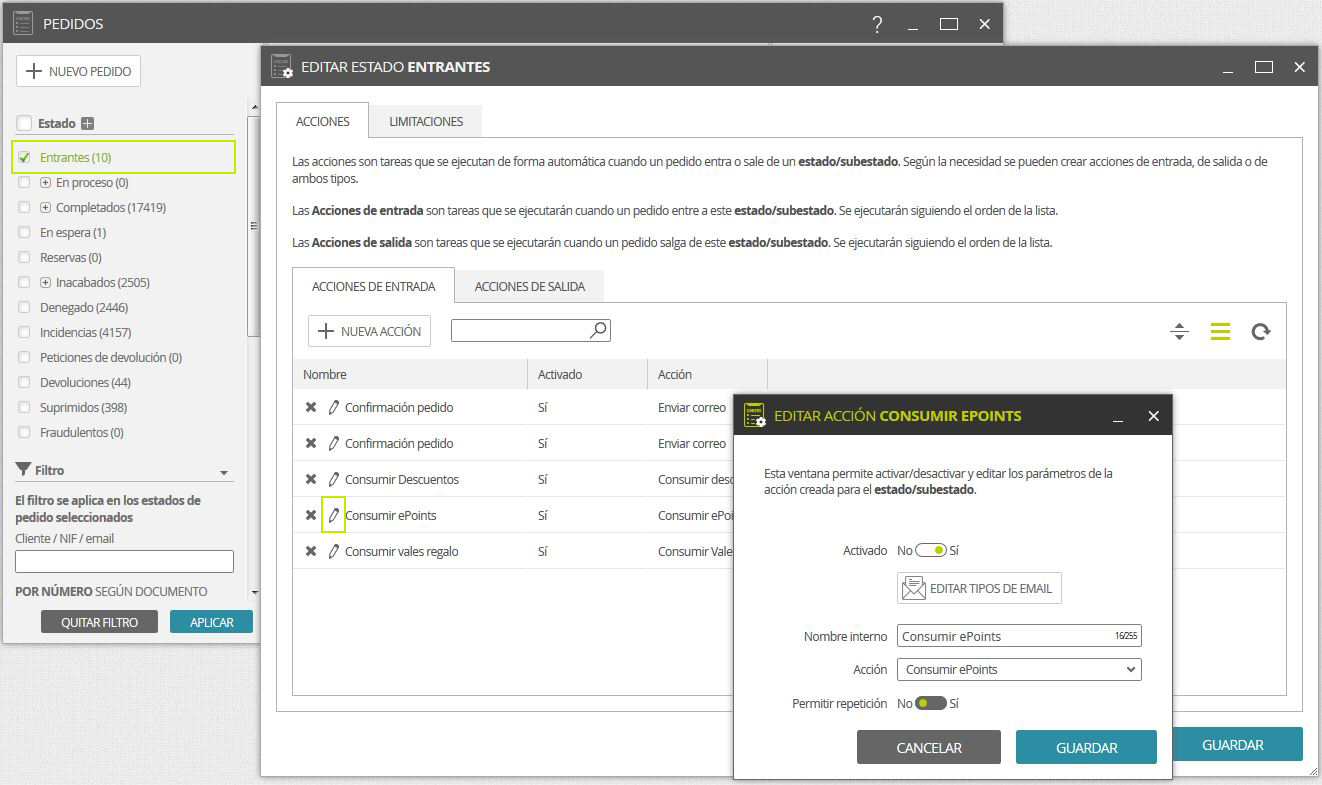Open the Acciones tab

click(x=322, y=121)
